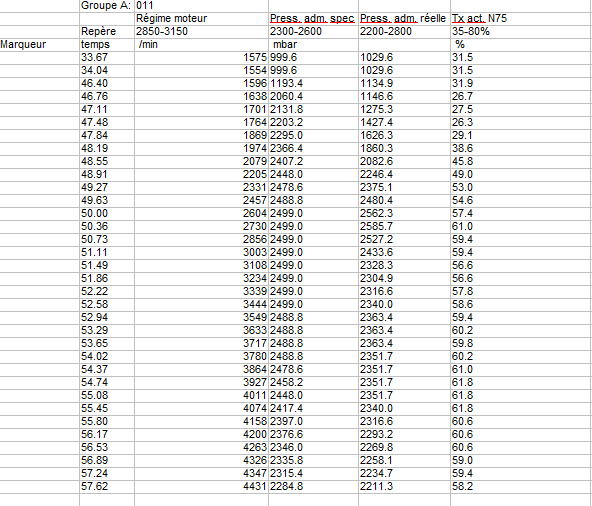
Task: Select the Press. adm. spec header cell
Action: point(313,19)
